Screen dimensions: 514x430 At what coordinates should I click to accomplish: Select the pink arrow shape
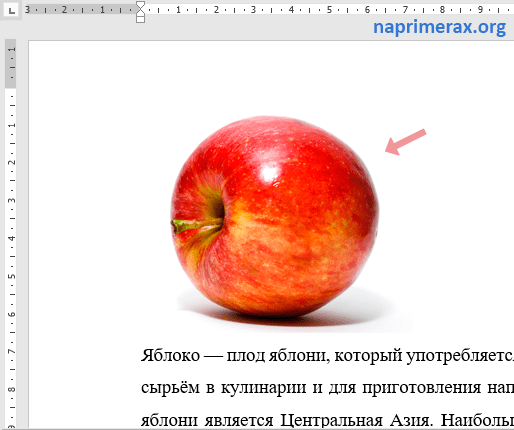[x=405, y=142]
